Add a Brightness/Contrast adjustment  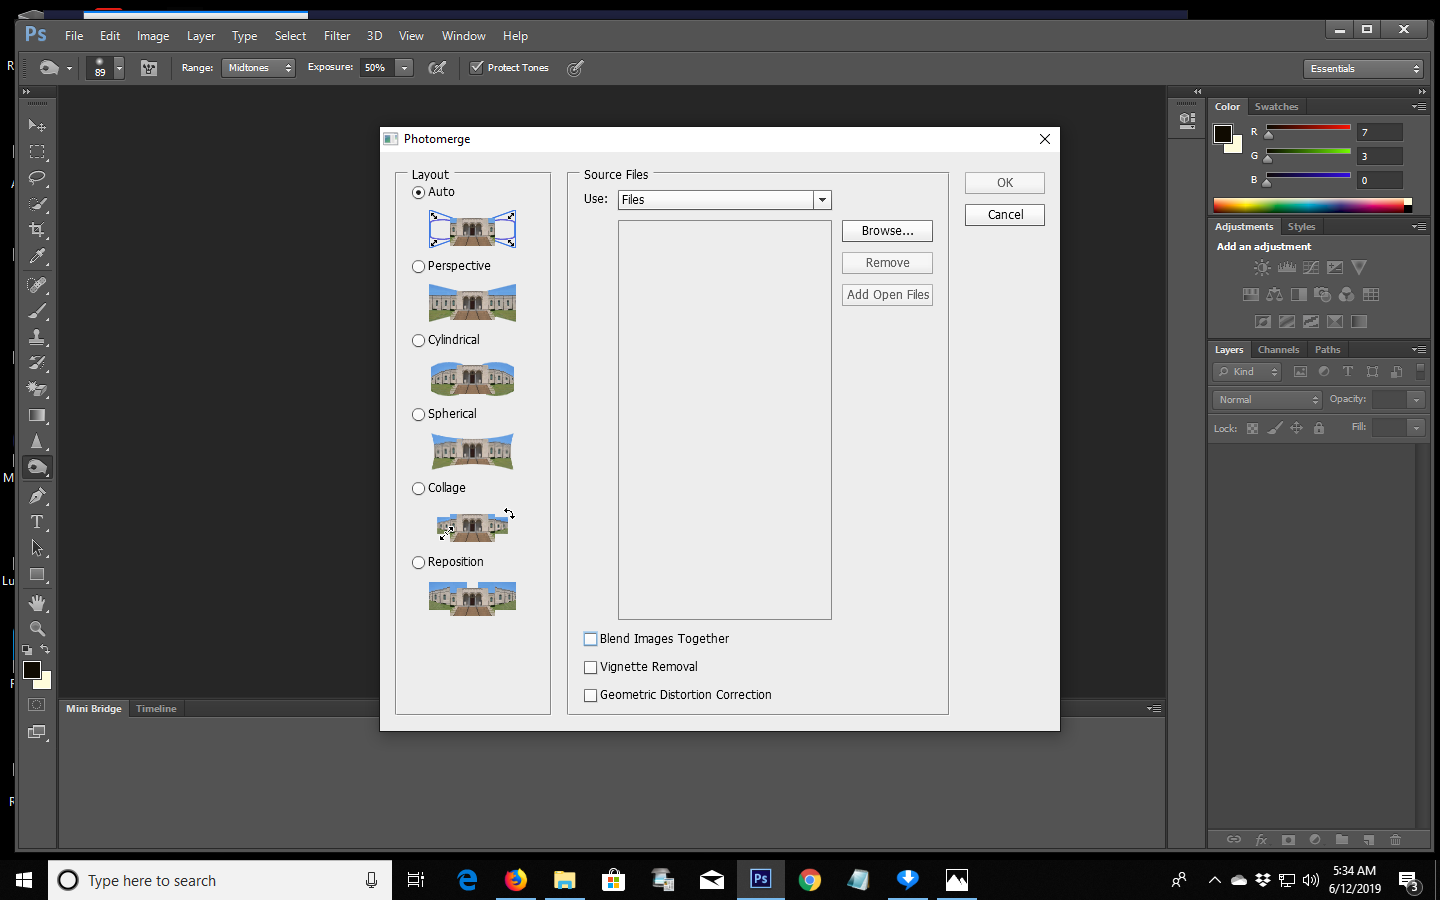tap(1262, 267)
